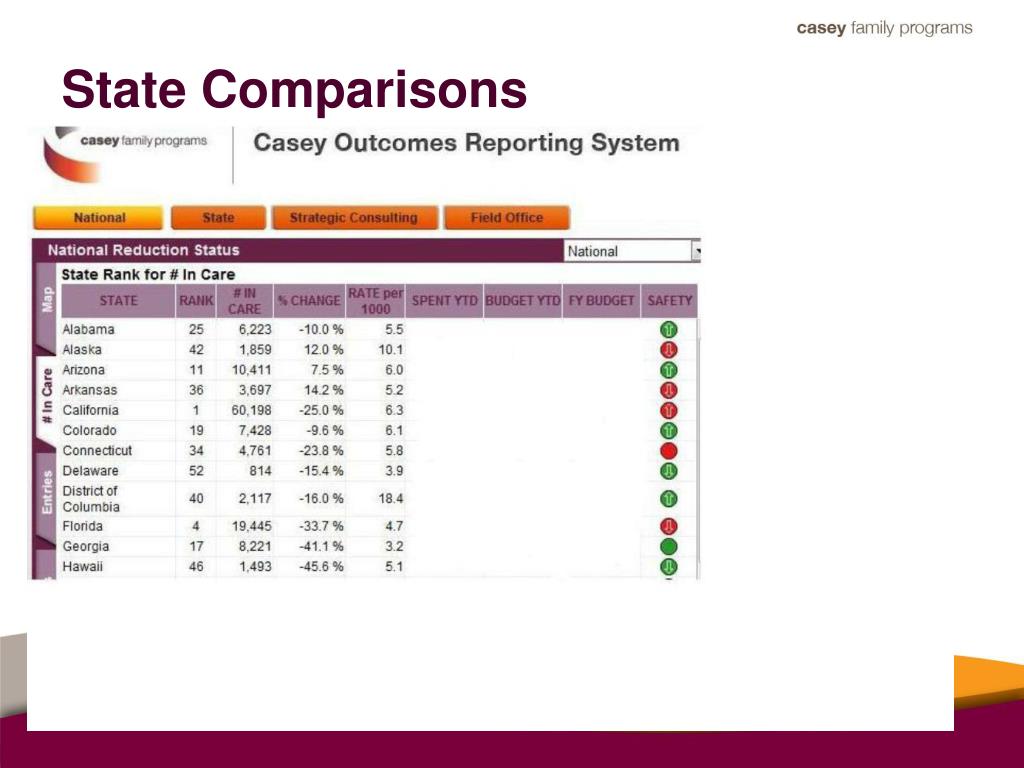Sort by RANK column header

(x=196, y=300)
